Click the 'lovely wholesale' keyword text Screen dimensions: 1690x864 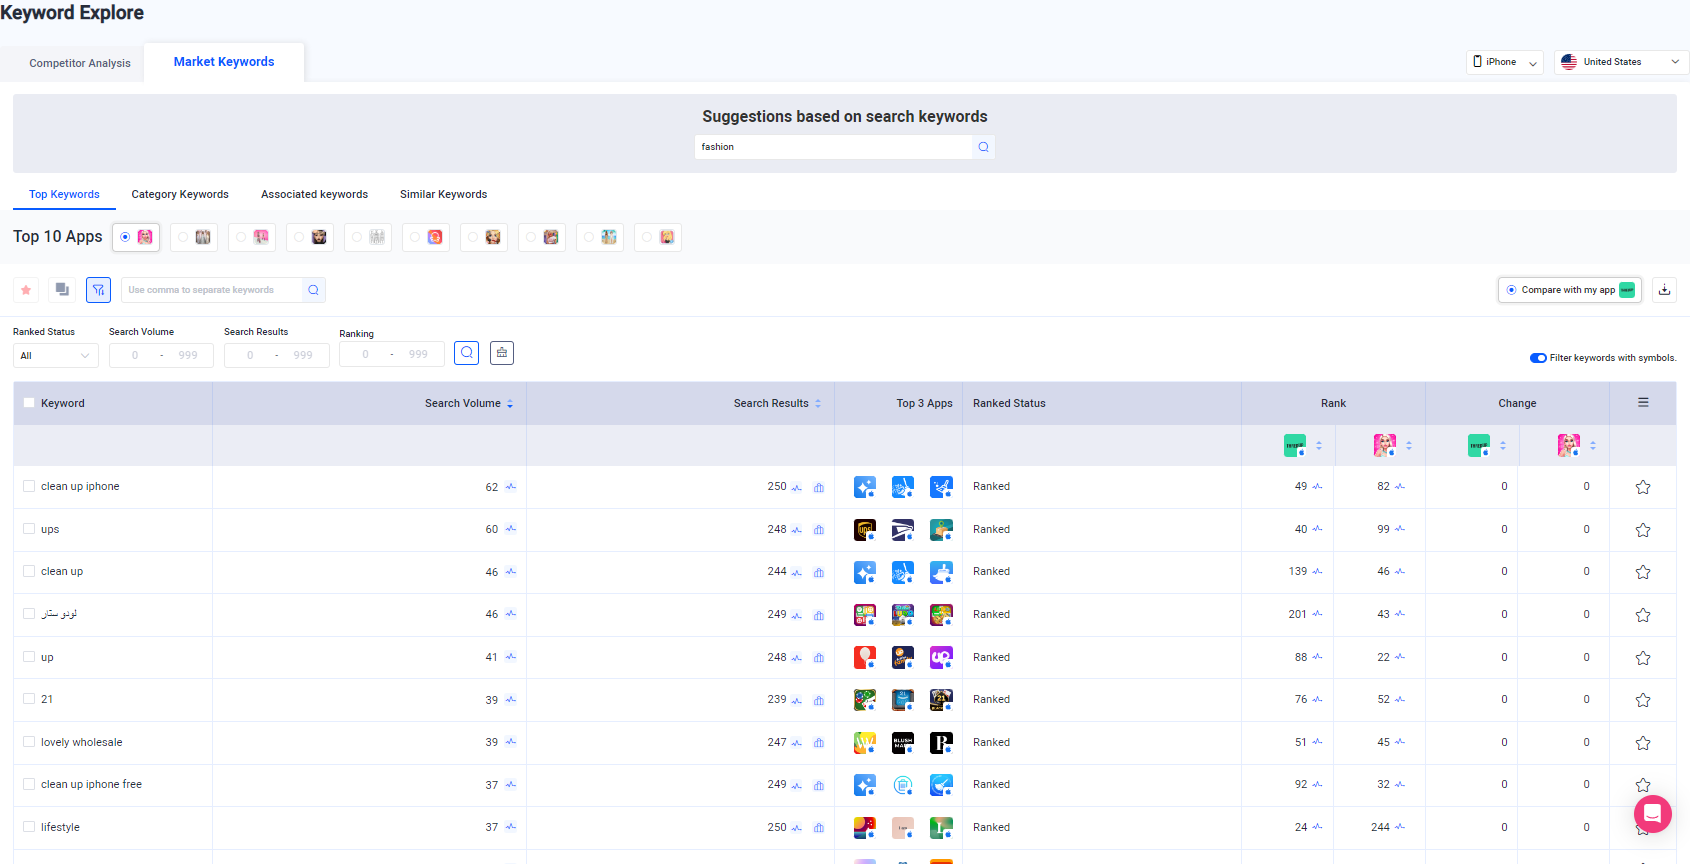pyautogui.click(x=81, y=742)
